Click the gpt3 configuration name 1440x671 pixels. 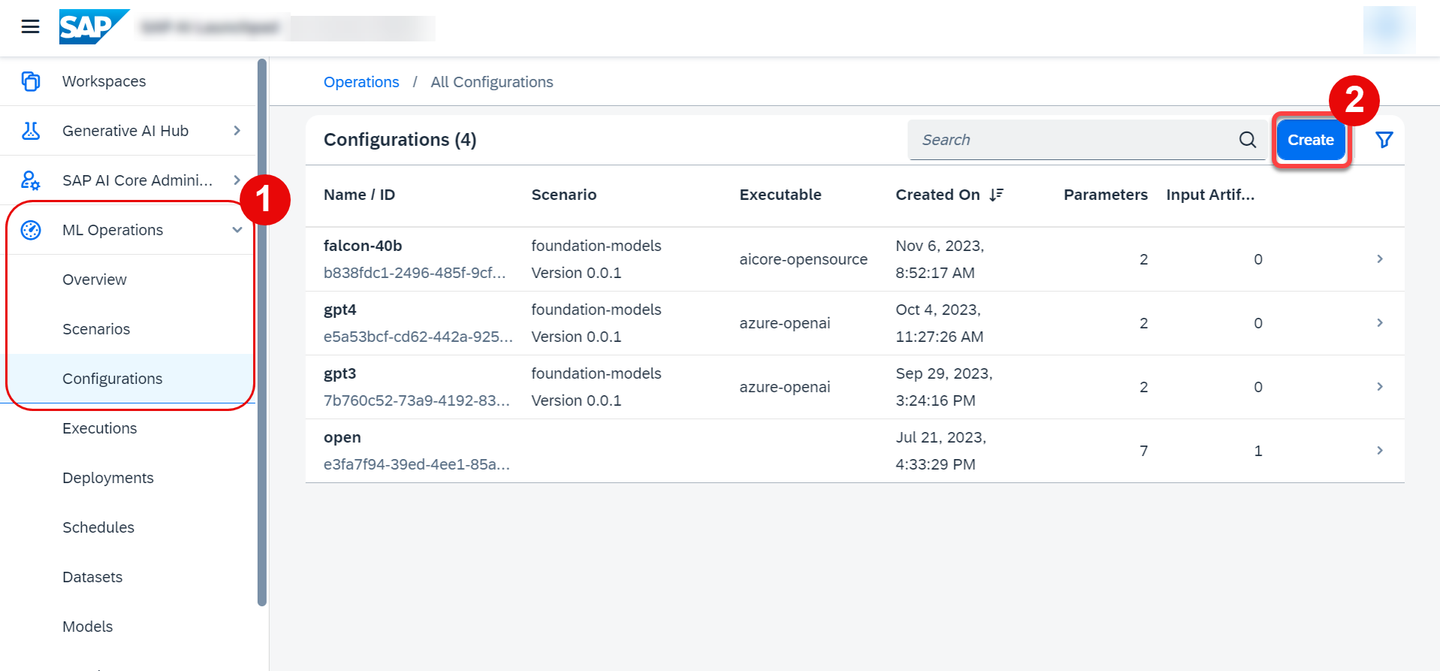(x=340, y=374)
